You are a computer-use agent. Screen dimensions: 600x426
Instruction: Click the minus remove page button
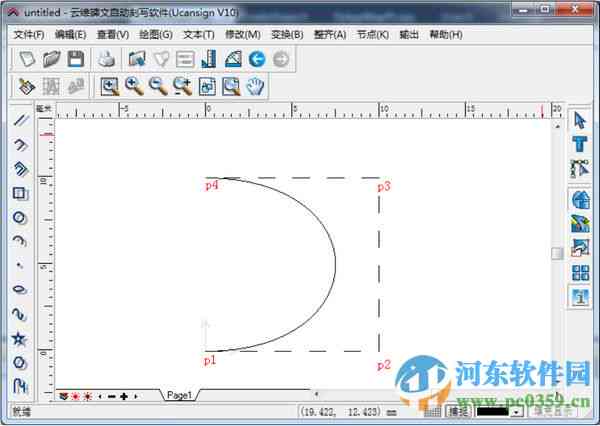pyautogui.click(x=111, y=397)
